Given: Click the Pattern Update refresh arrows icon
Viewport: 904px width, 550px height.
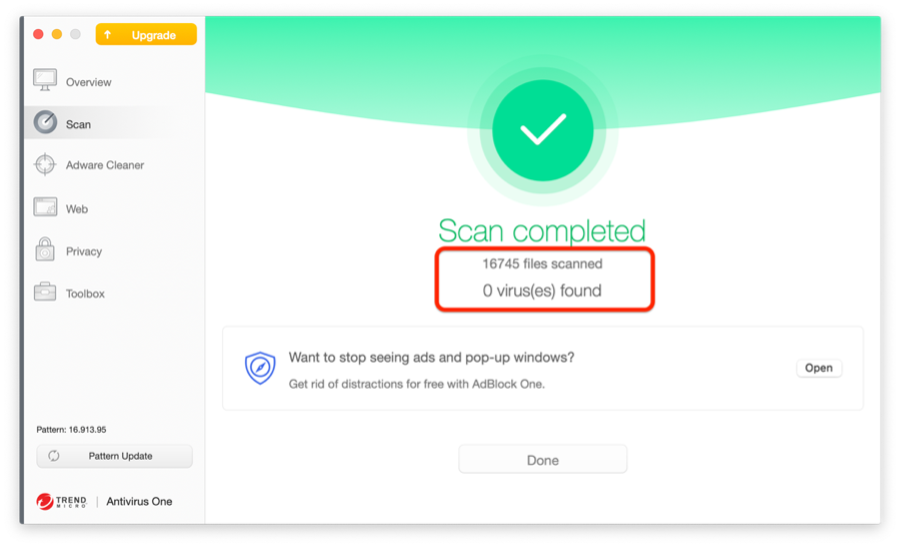Looking at the screenshot, I should click(54, 456).
